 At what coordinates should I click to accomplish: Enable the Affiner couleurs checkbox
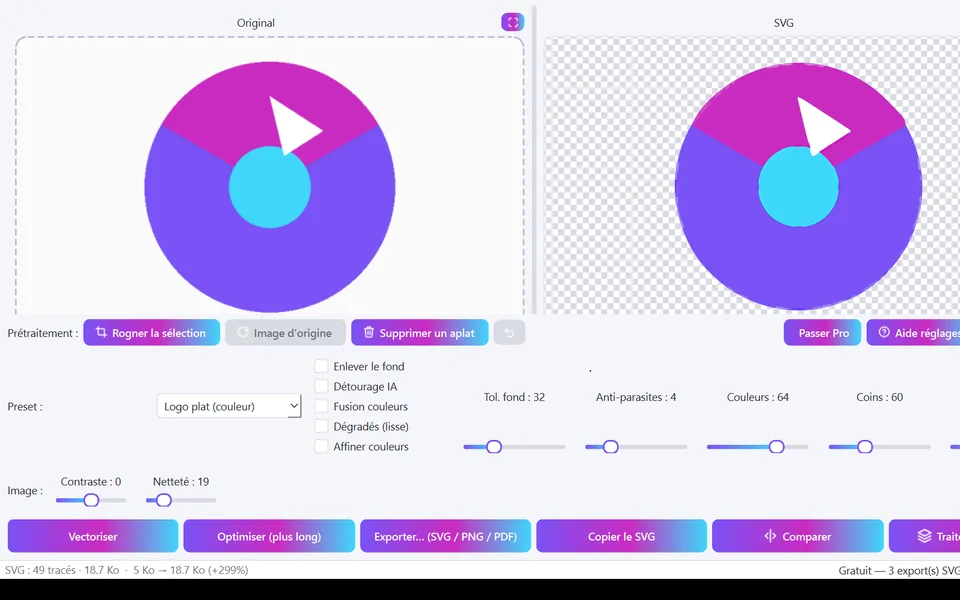click(x=321, y=446)
